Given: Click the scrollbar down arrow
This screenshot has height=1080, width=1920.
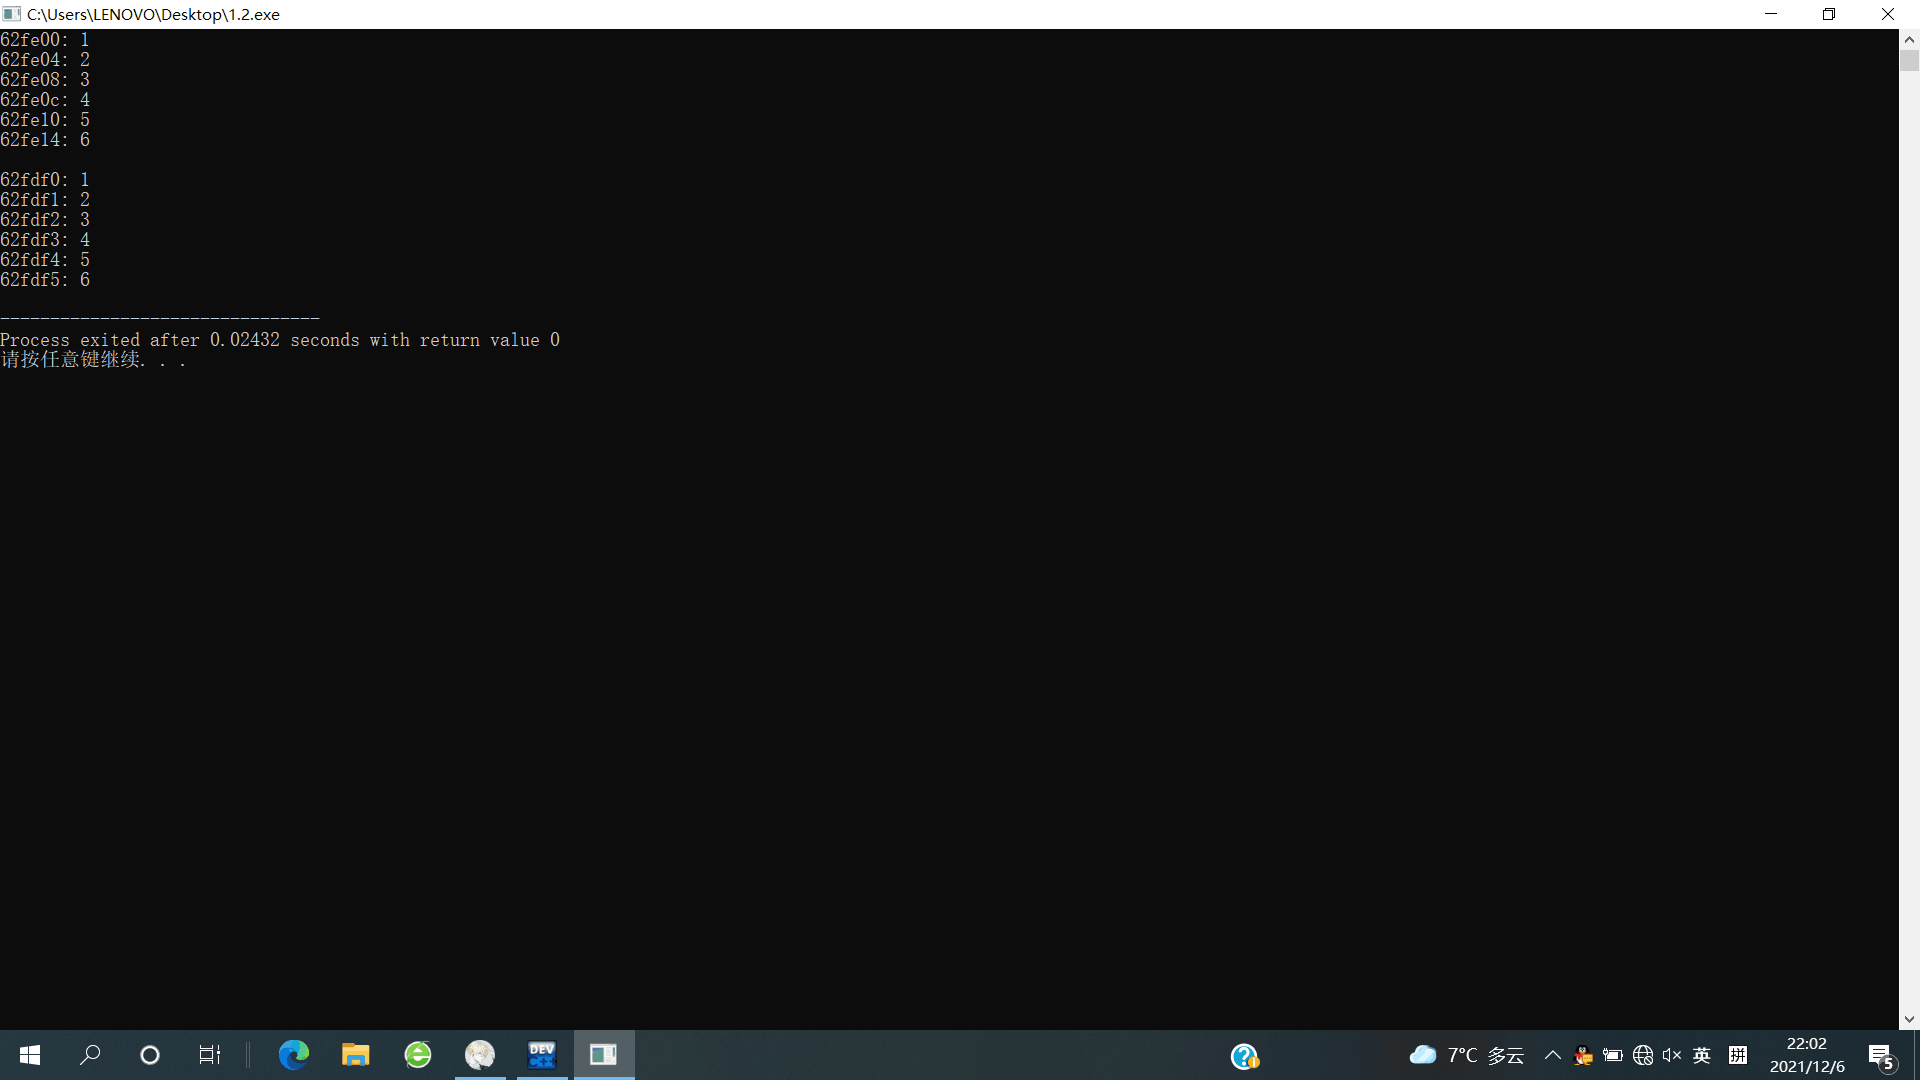Looking at the screenshot, I should click(1909, 1020).
